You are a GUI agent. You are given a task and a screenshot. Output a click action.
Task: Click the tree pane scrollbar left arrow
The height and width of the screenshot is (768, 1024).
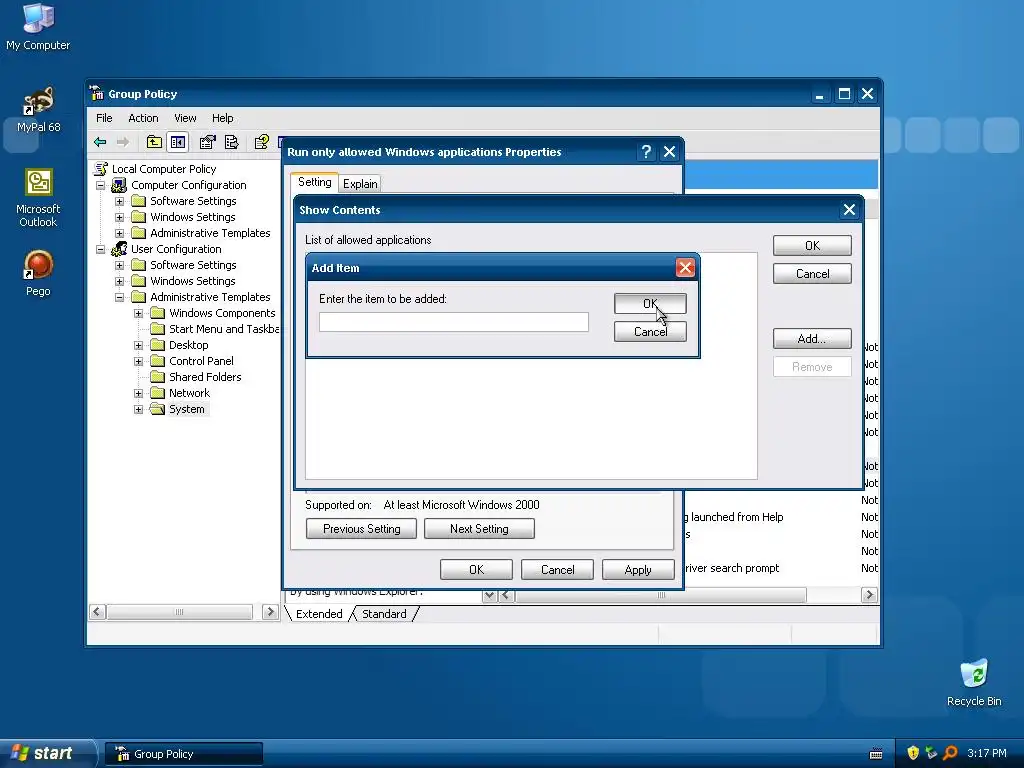(x=97, y=612)
